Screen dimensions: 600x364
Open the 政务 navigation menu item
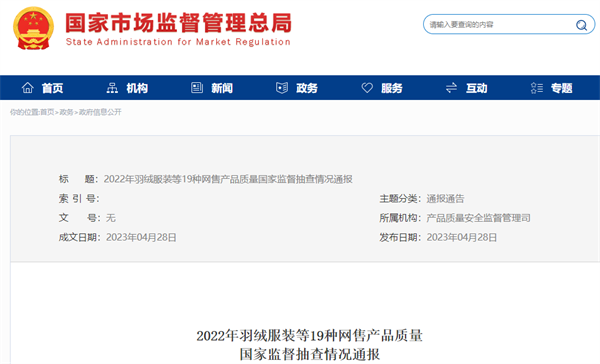307,88
